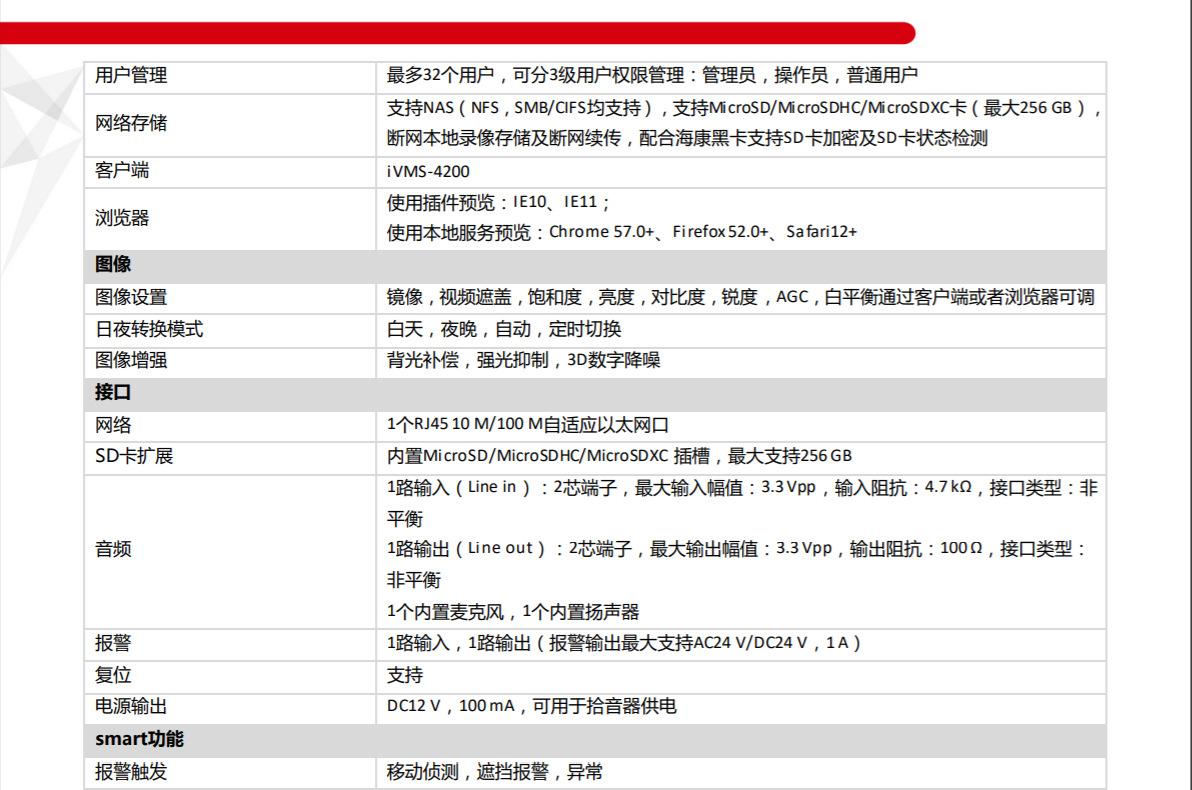Image resolution: width=1192 pixels, height=790 pixels.
Task: Click the line '1个内置麦克风，1个内置扬声器'
Action: click(x=513, y=612)
